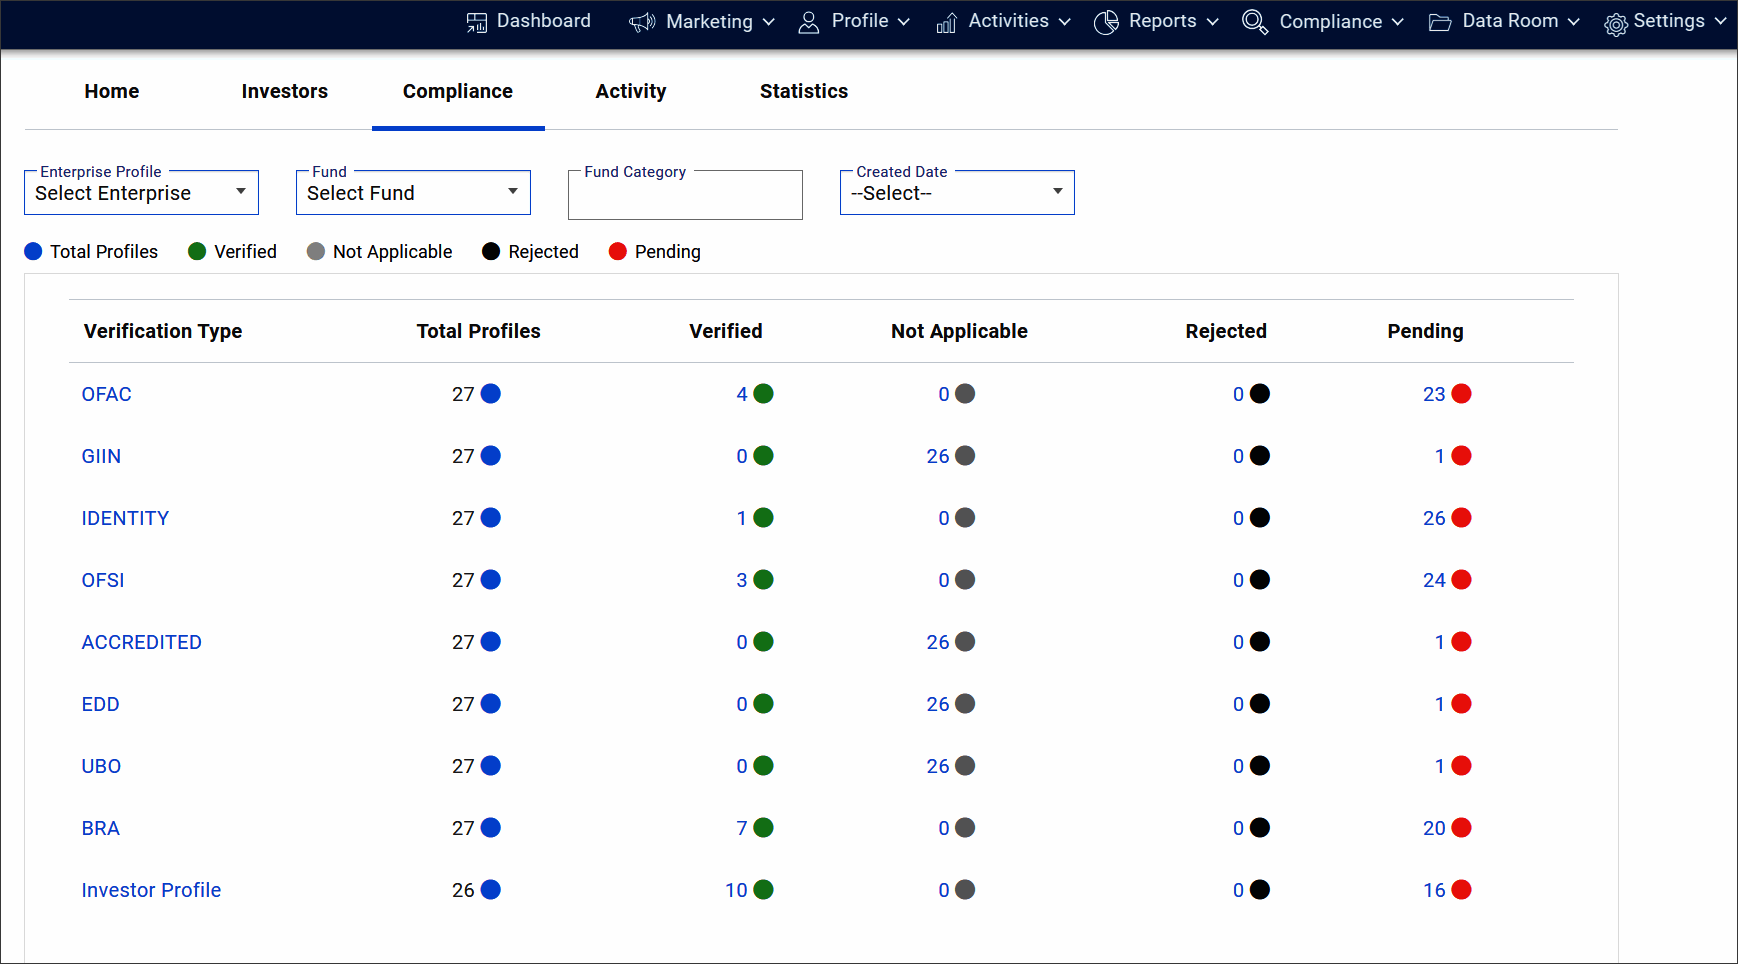The image size is (1738, 964).
Task: Toggle the Pending red legend indicator
Action: 617,252
